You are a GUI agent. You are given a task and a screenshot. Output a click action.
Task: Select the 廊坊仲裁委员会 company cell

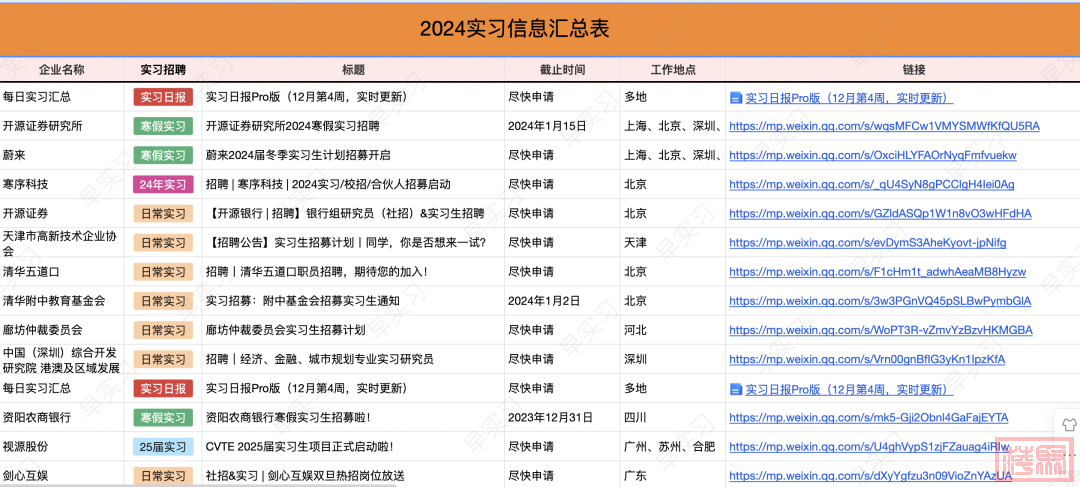coord(61,329)
